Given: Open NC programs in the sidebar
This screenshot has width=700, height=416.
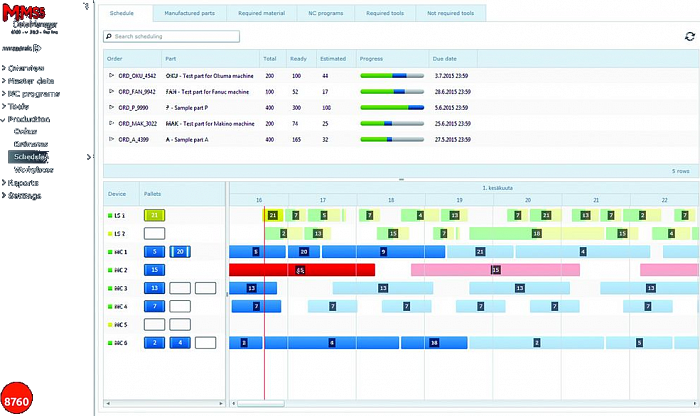Looking at the screenshot, I should 33,94.
